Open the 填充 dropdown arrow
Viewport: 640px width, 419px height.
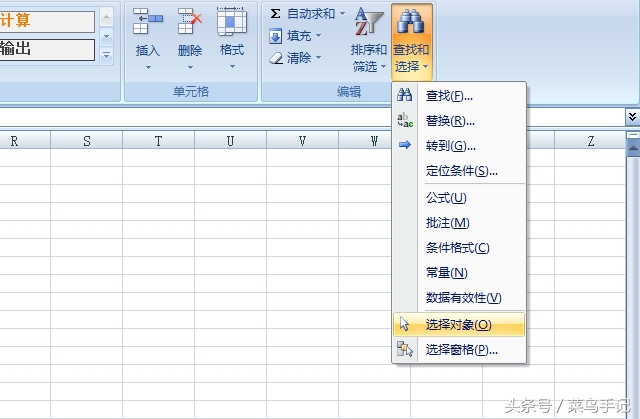(x=318, y=35)
